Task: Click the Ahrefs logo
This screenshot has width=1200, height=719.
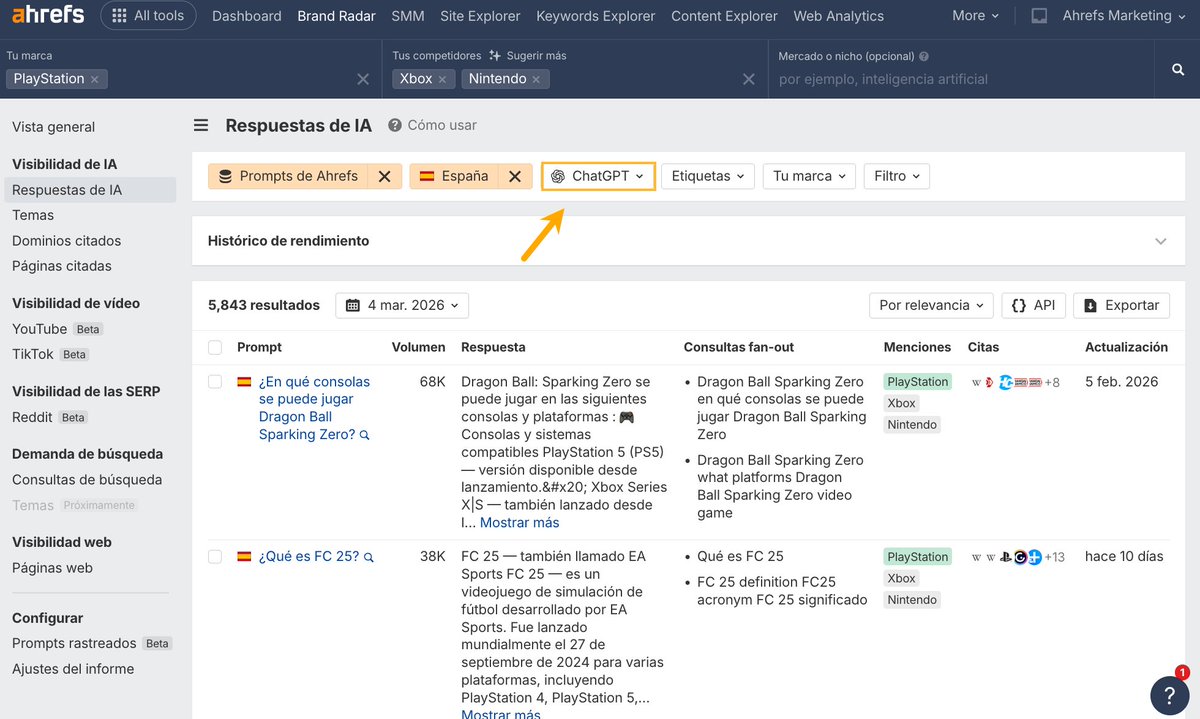Action: point(48,15)
